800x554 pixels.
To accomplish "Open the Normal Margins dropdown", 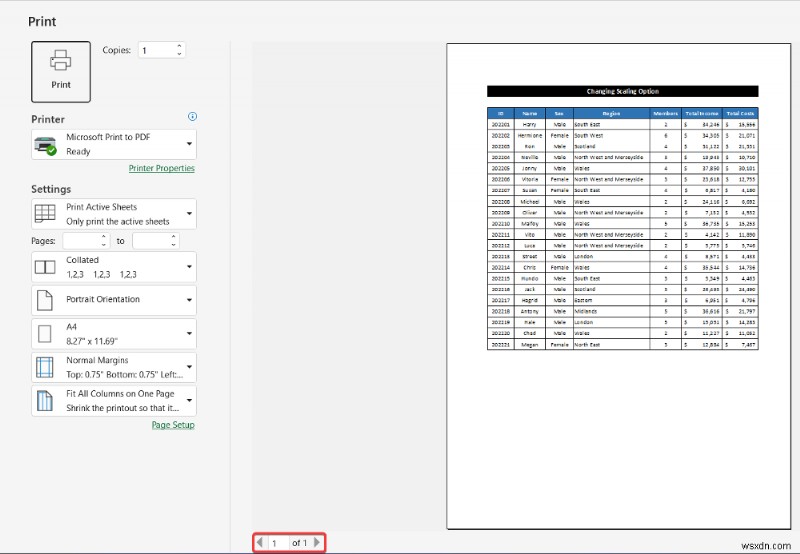I will (x=114, y=367).
